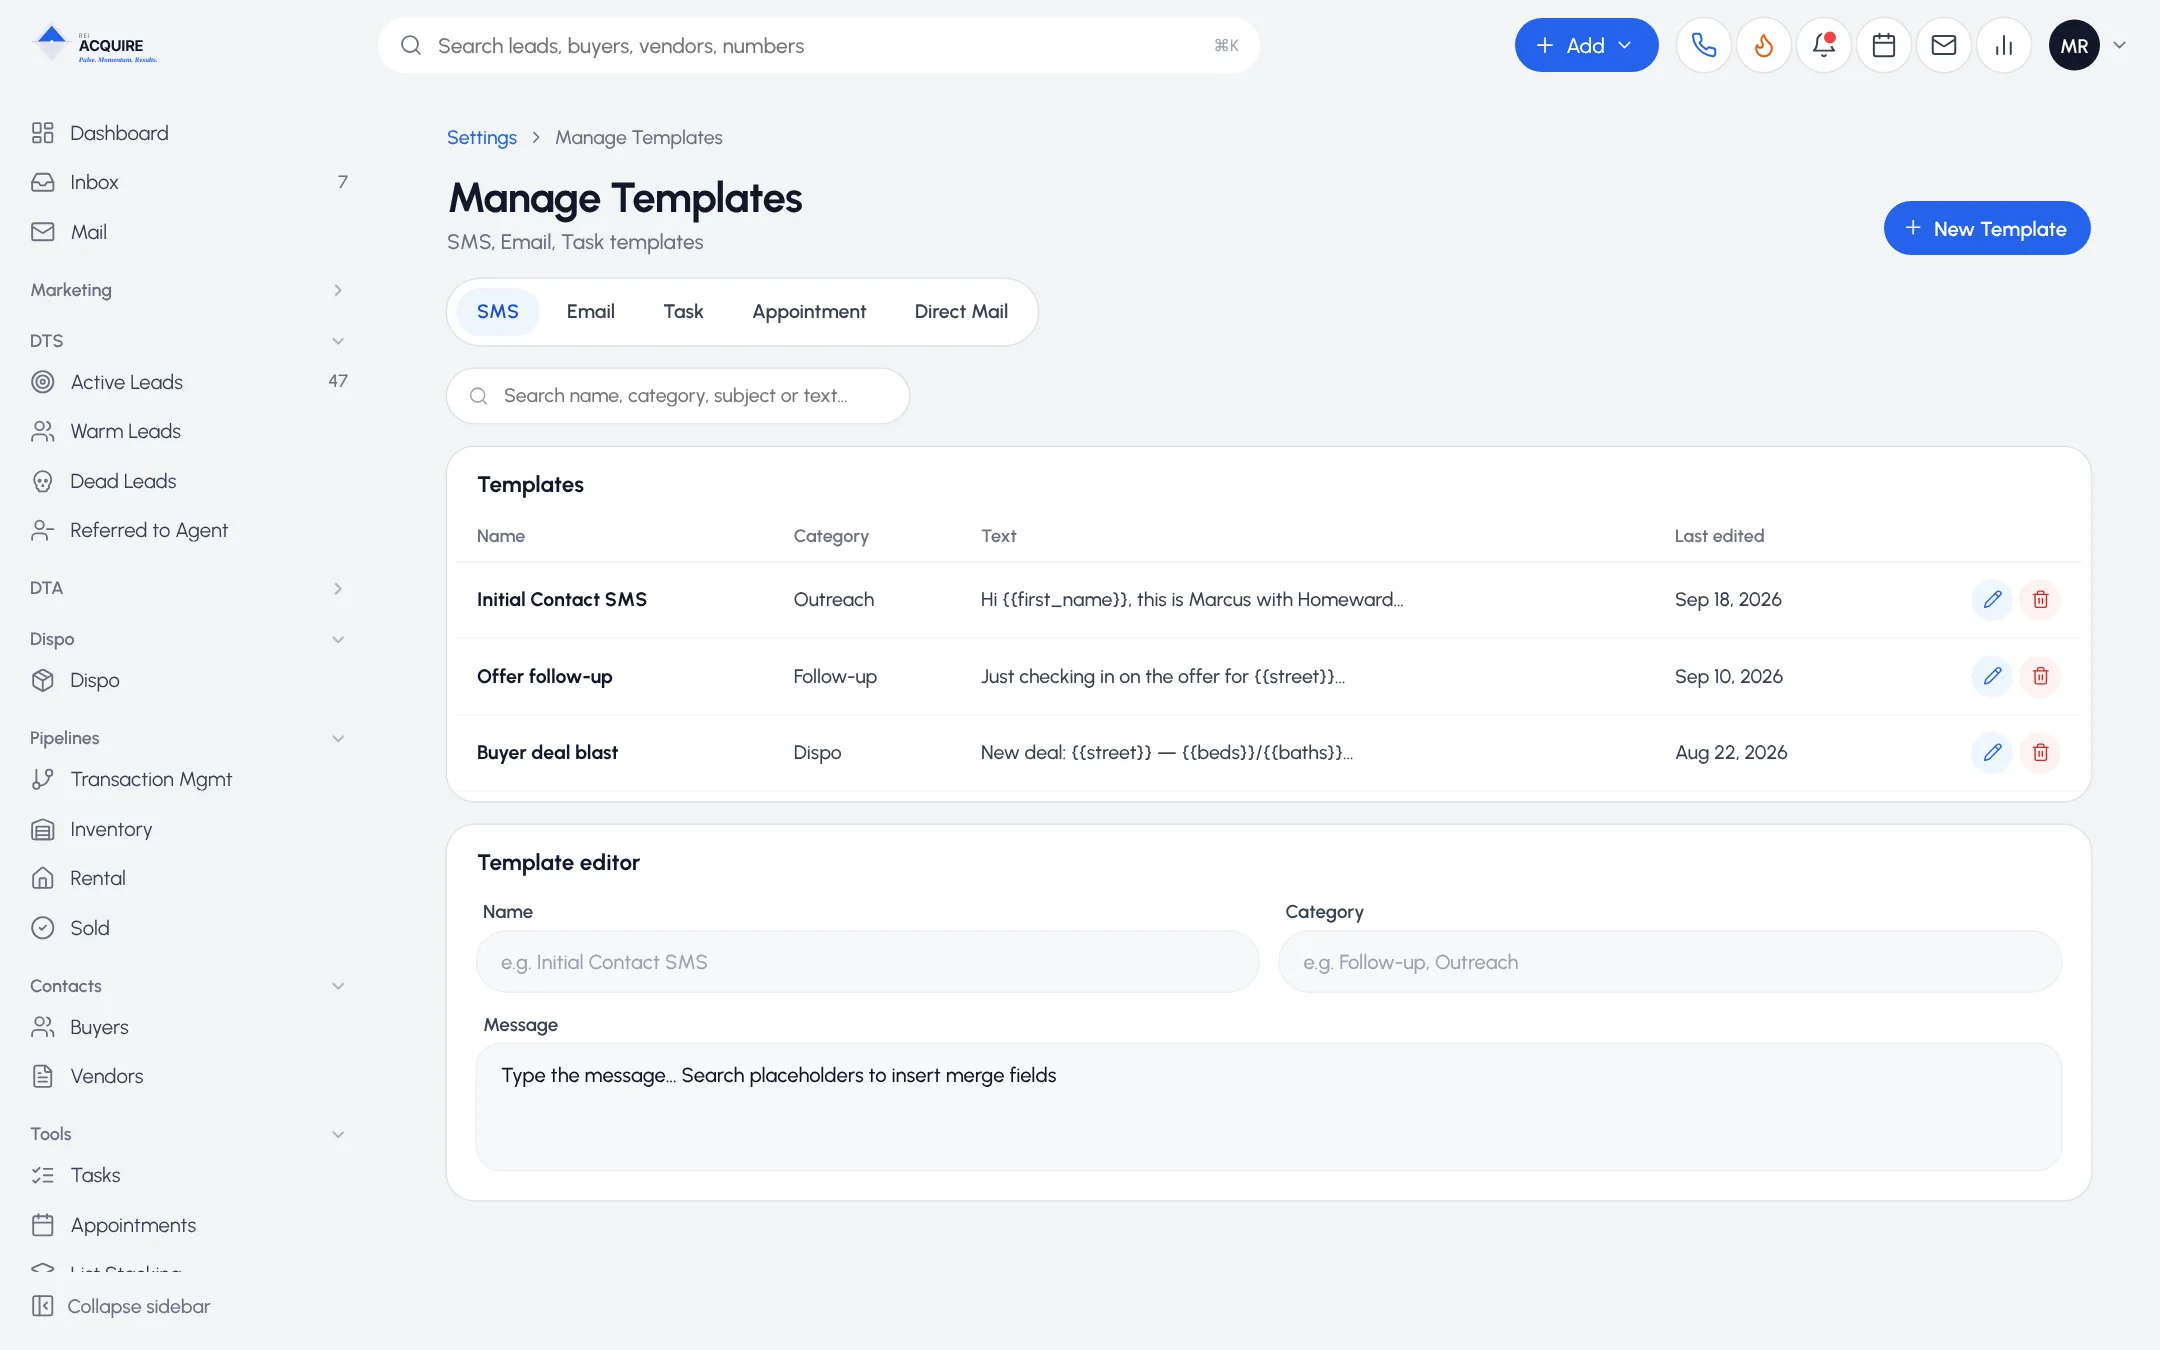Viewport: 2160px width, 1350px height.
Task: Delete the Buyer deal blast template
Action: coord(2040,752)
